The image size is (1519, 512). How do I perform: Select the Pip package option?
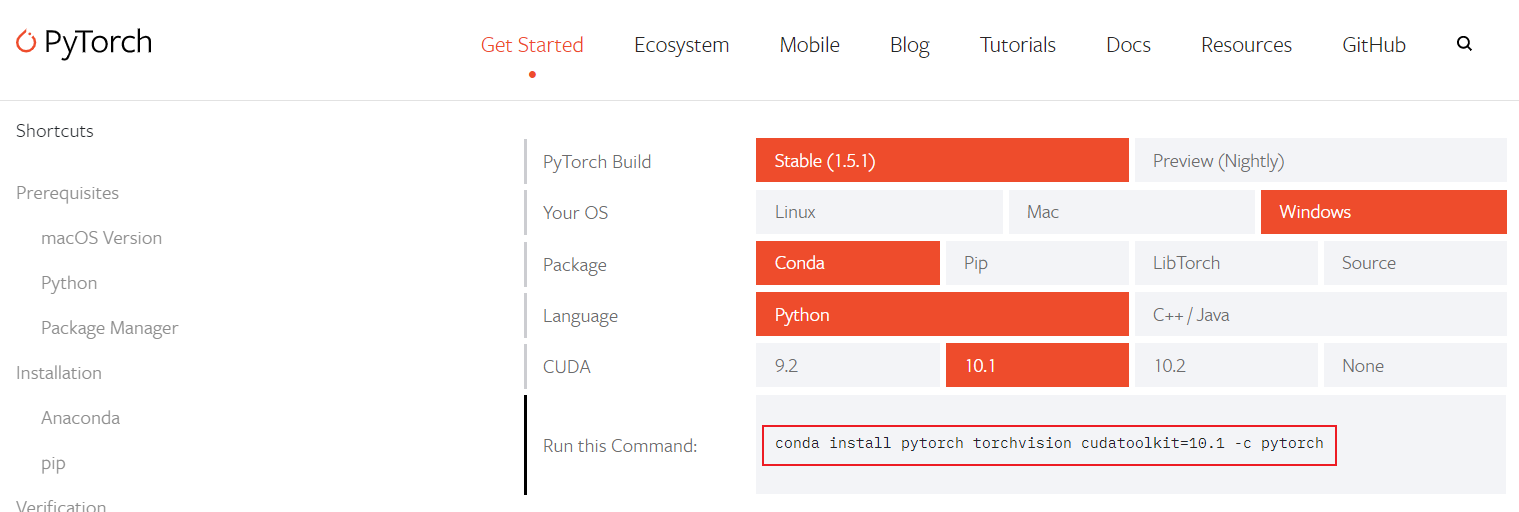(x=1037, y=263)
